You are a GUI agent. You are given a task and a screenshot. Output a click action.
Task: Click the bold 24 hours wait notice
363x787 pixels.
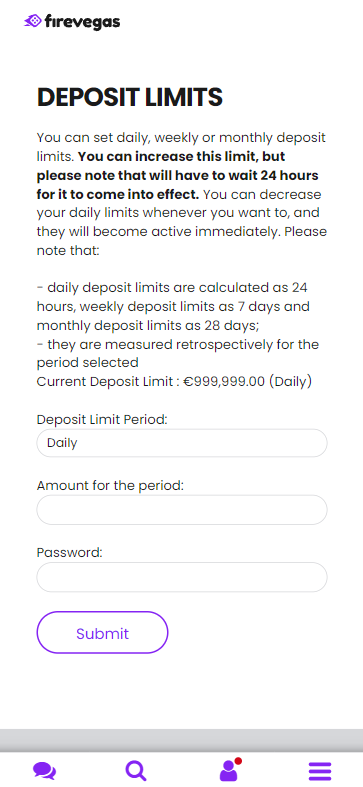pyautogui.click(x=177, y=175)
